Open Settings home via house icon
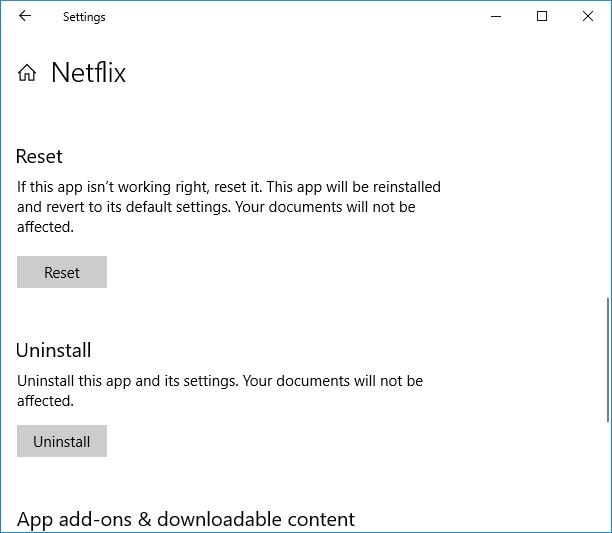The height and width of the screenshot is (533, 612). 27,73
